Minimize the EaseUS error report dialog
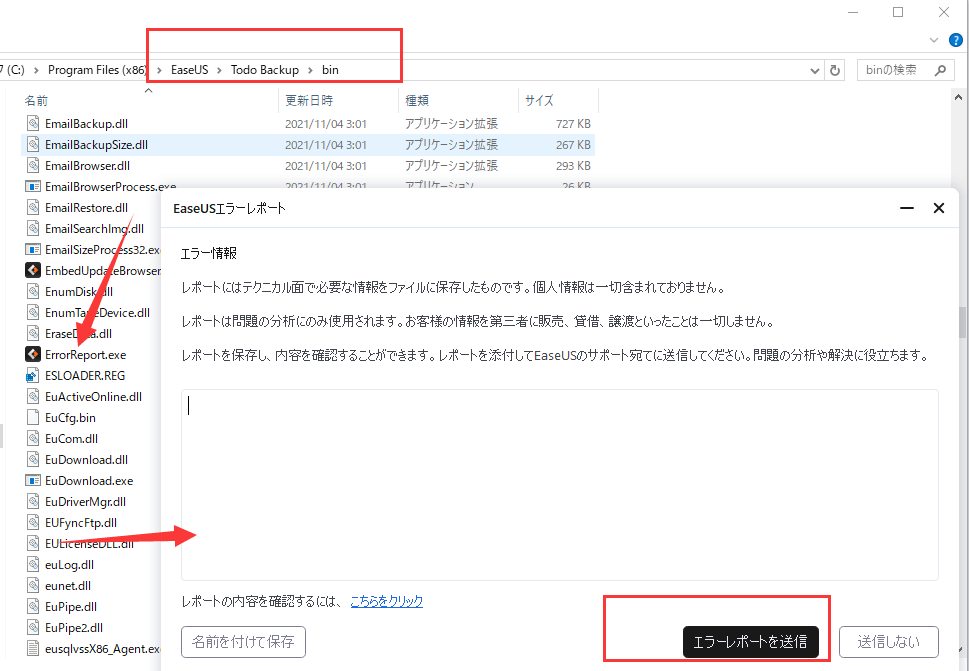The width and height of the screenshot is (969, 671). click(907, 208)
